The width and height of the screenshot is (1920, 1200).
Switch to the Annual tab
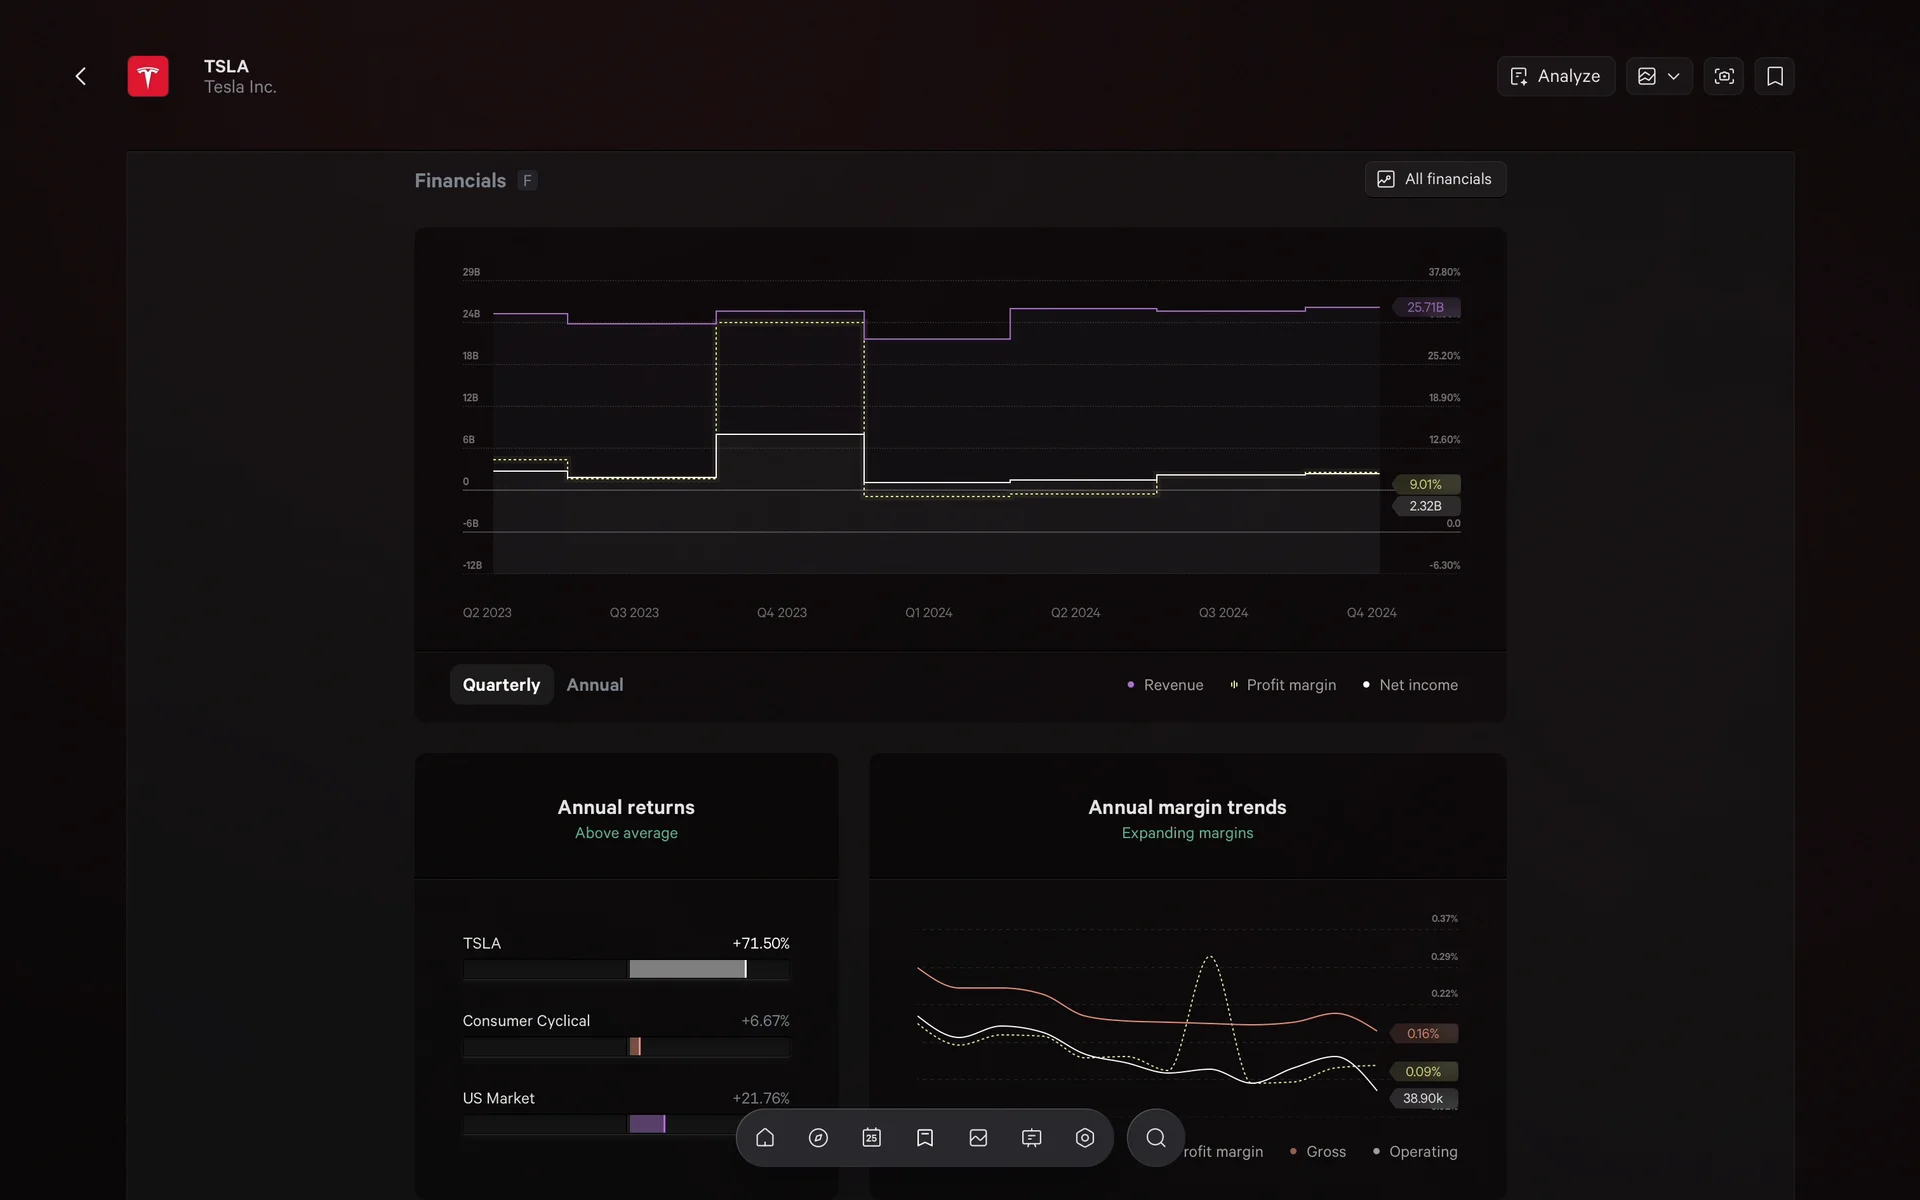tap(594, 685)
